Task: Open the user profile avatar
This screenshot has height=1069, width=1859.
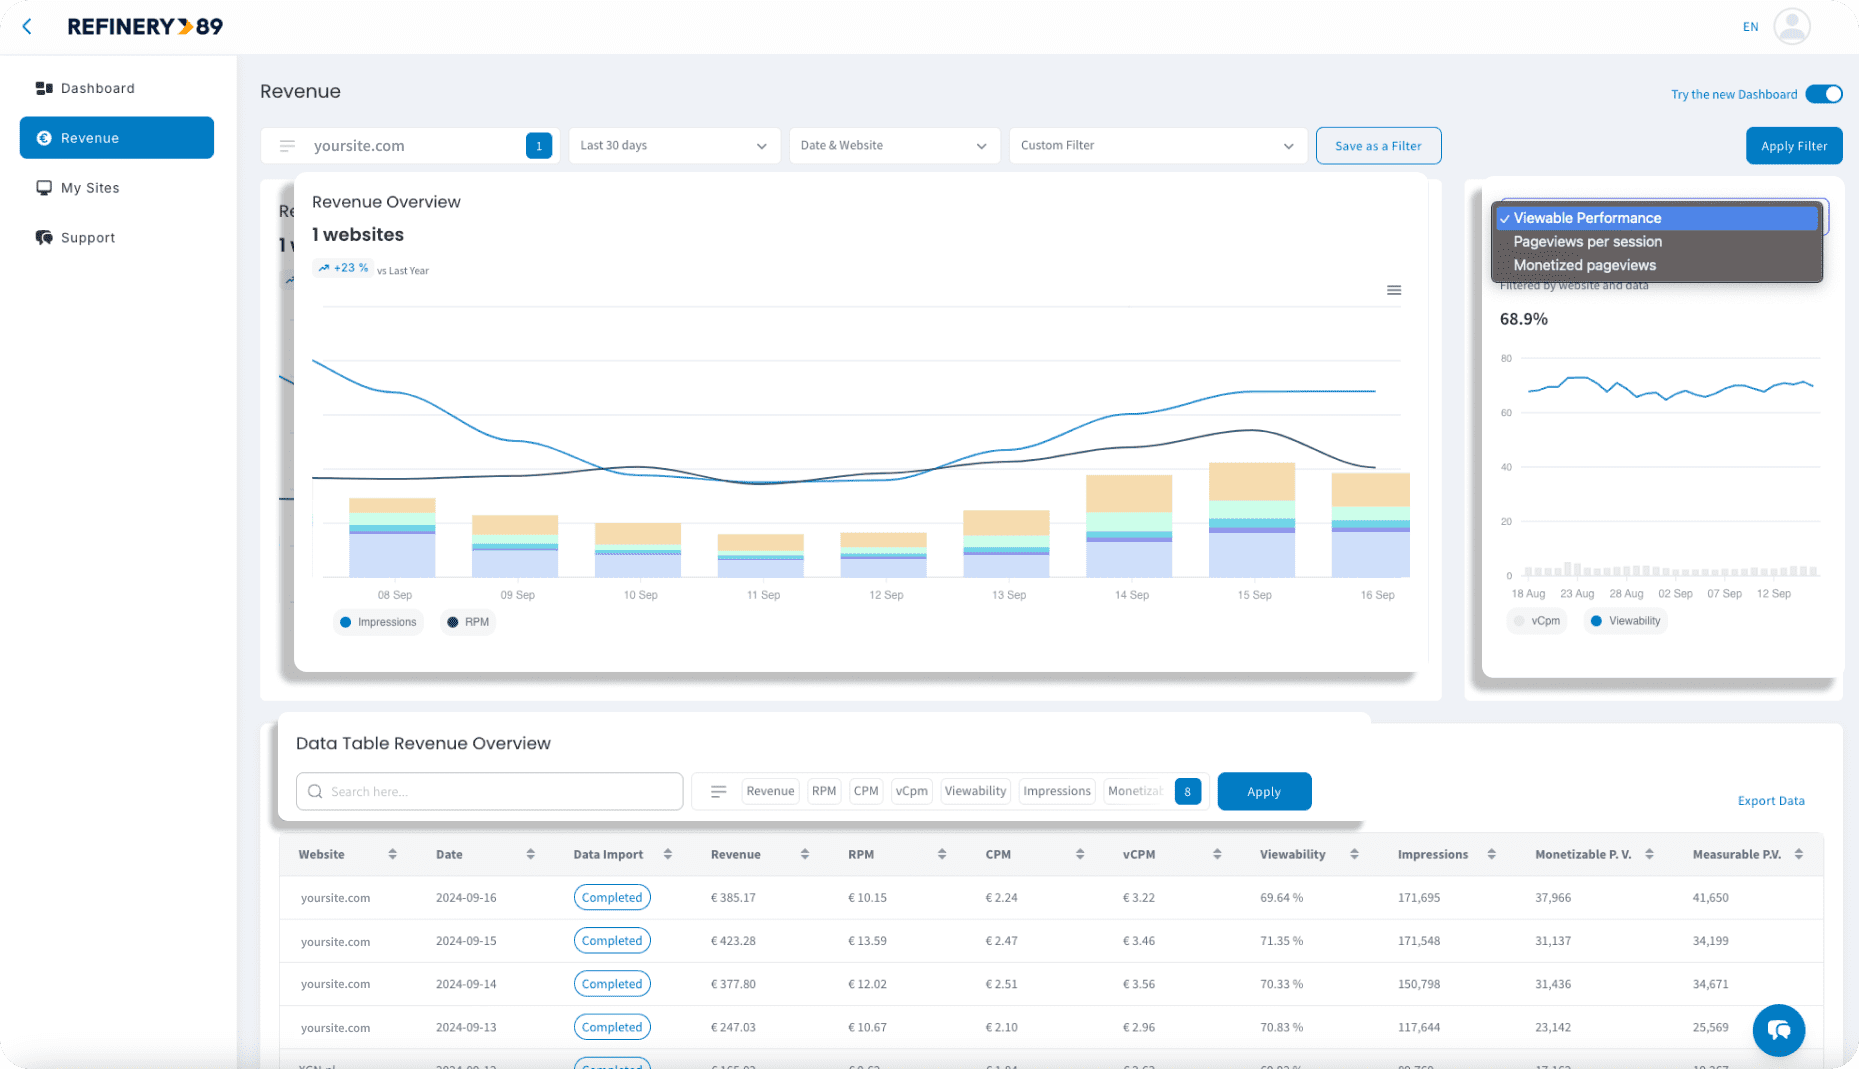Action: [1791, 27]
